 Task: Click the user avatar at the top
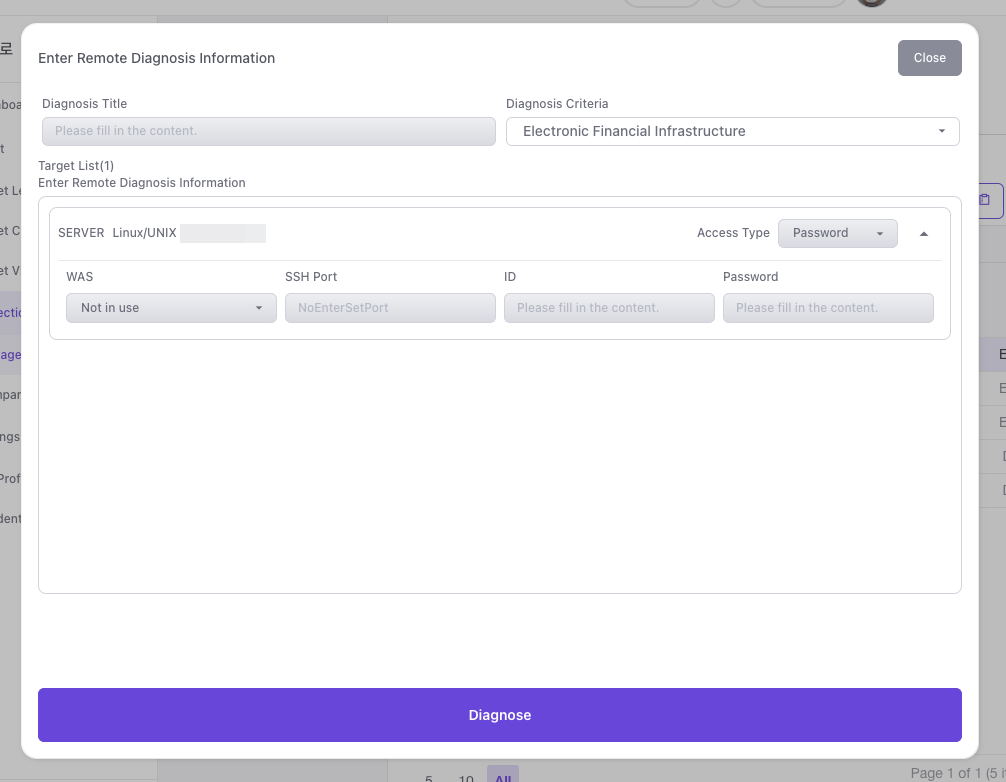pos(872,3)
